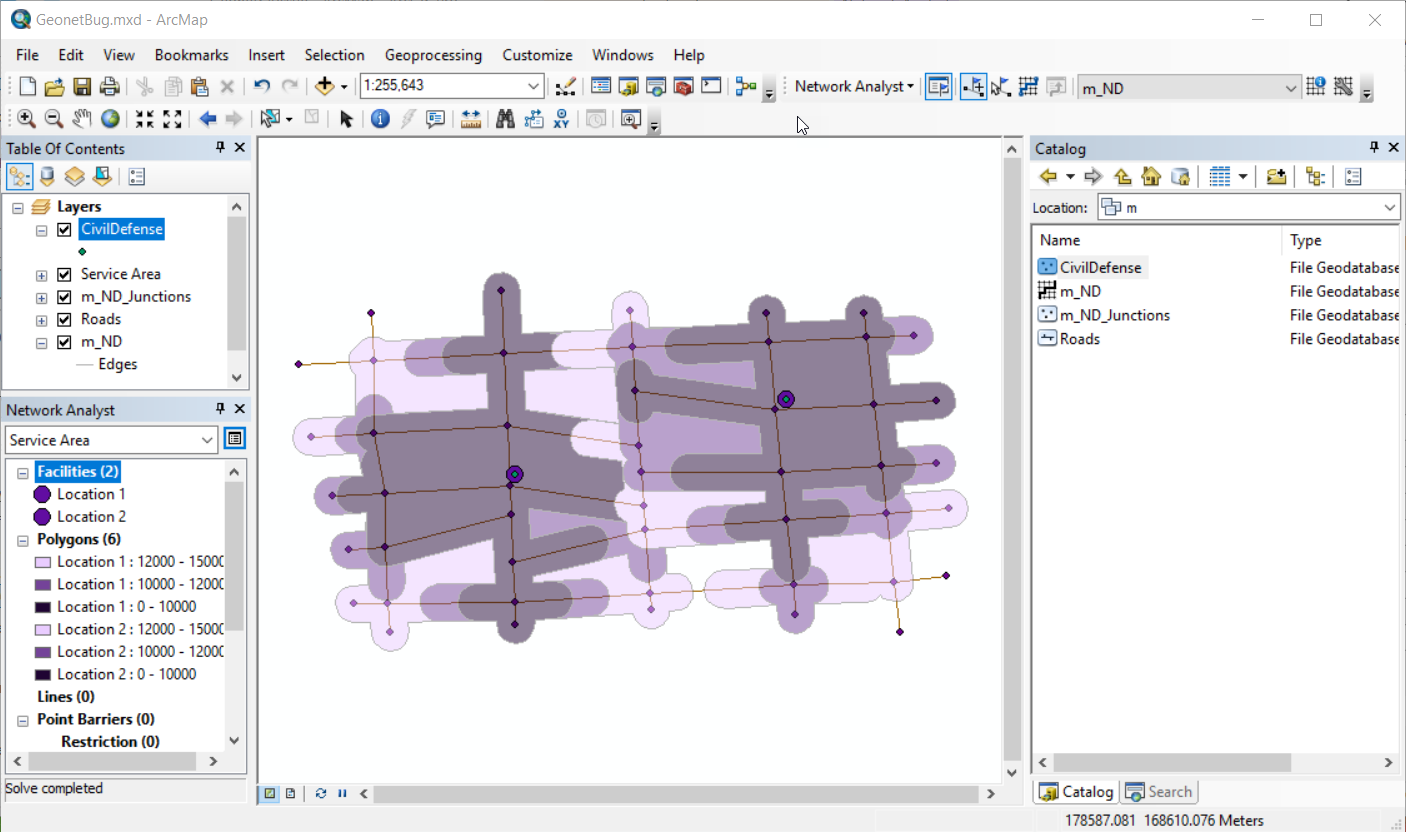The height and width of the screenshot is (832, 1406).
Task: Switch to the Search tab
Action: [x=1159, y=792]
